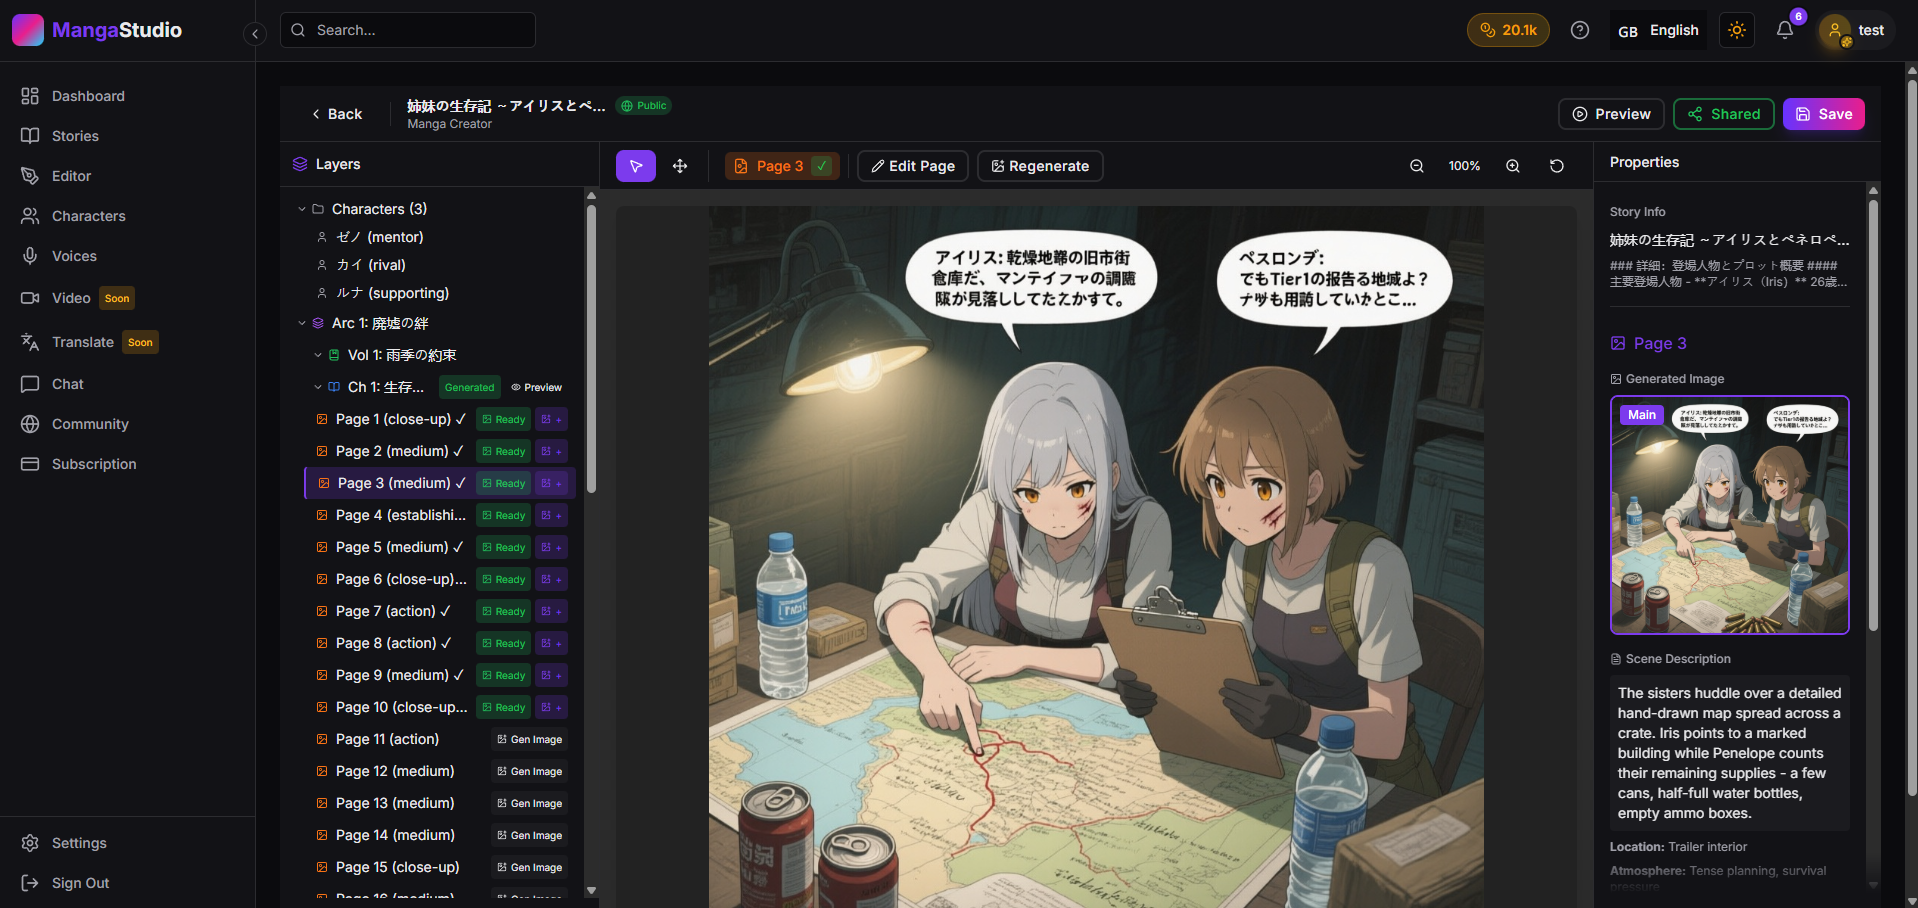Open Community from the sidebar
1918x908 pixels.
[88, 424]
